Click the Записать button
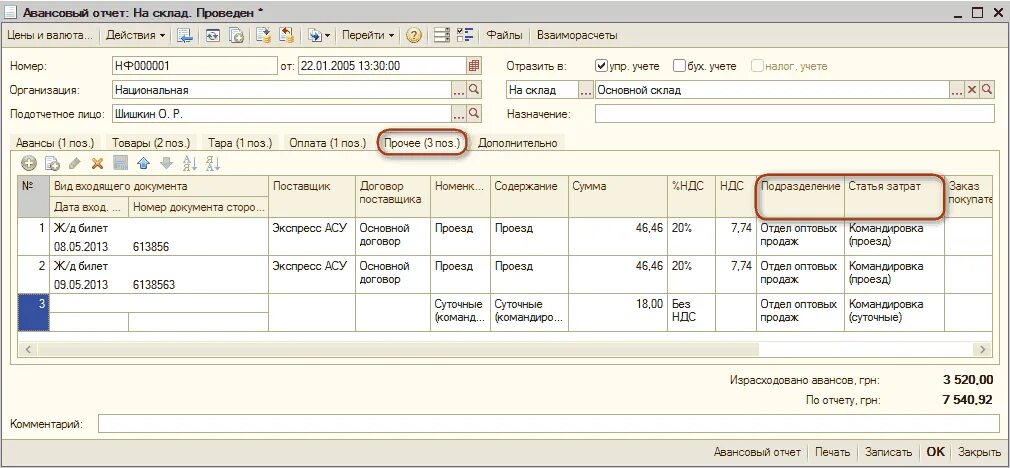The image size is (1010, 468). 888,452
